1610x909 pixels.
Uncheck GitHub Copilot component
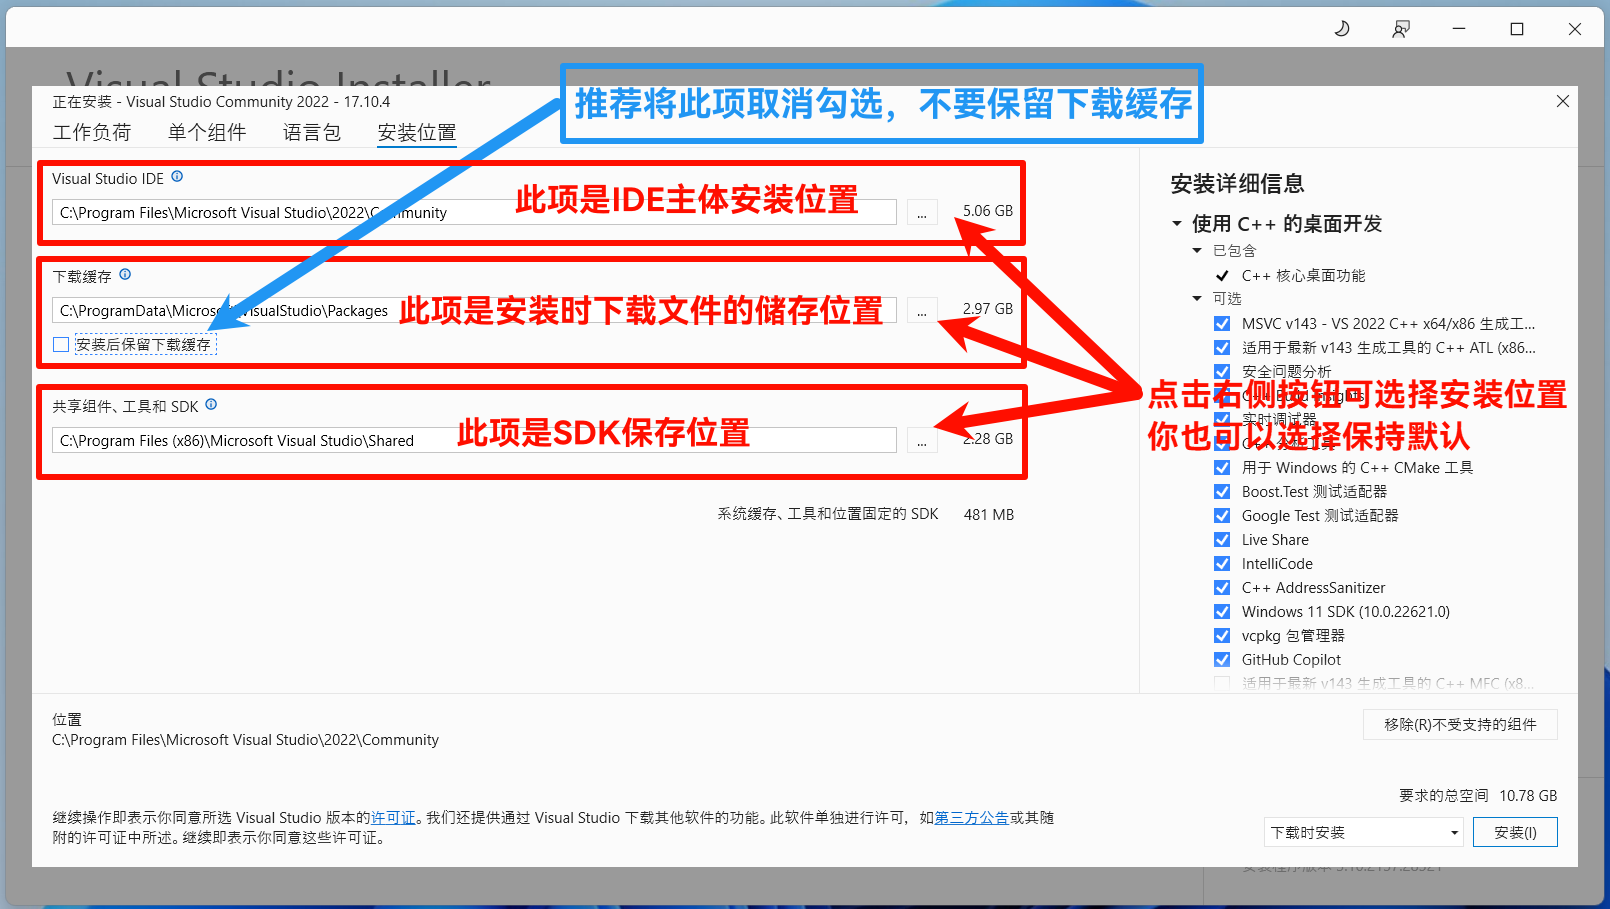[1222, 660]
